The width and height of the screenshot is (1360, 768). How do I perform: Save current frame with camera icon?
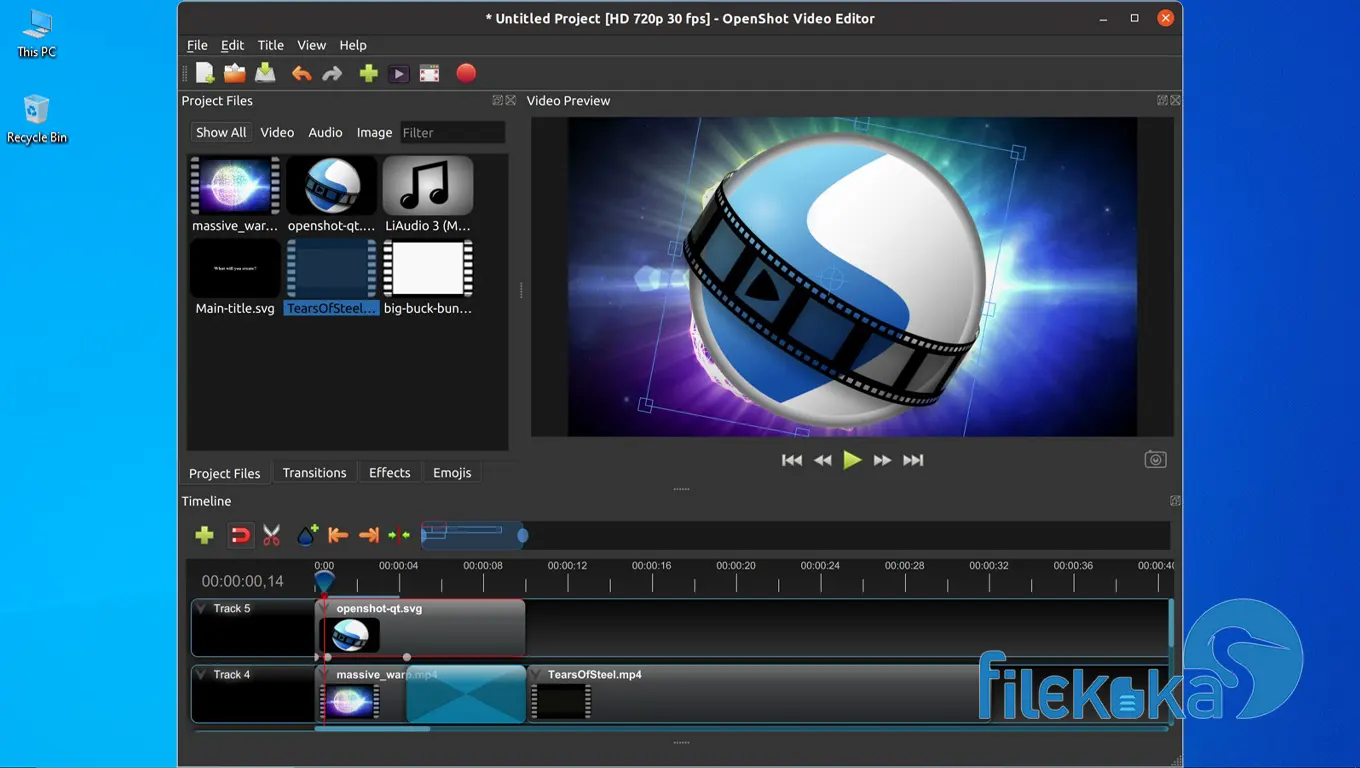(x=1155, y=460)
